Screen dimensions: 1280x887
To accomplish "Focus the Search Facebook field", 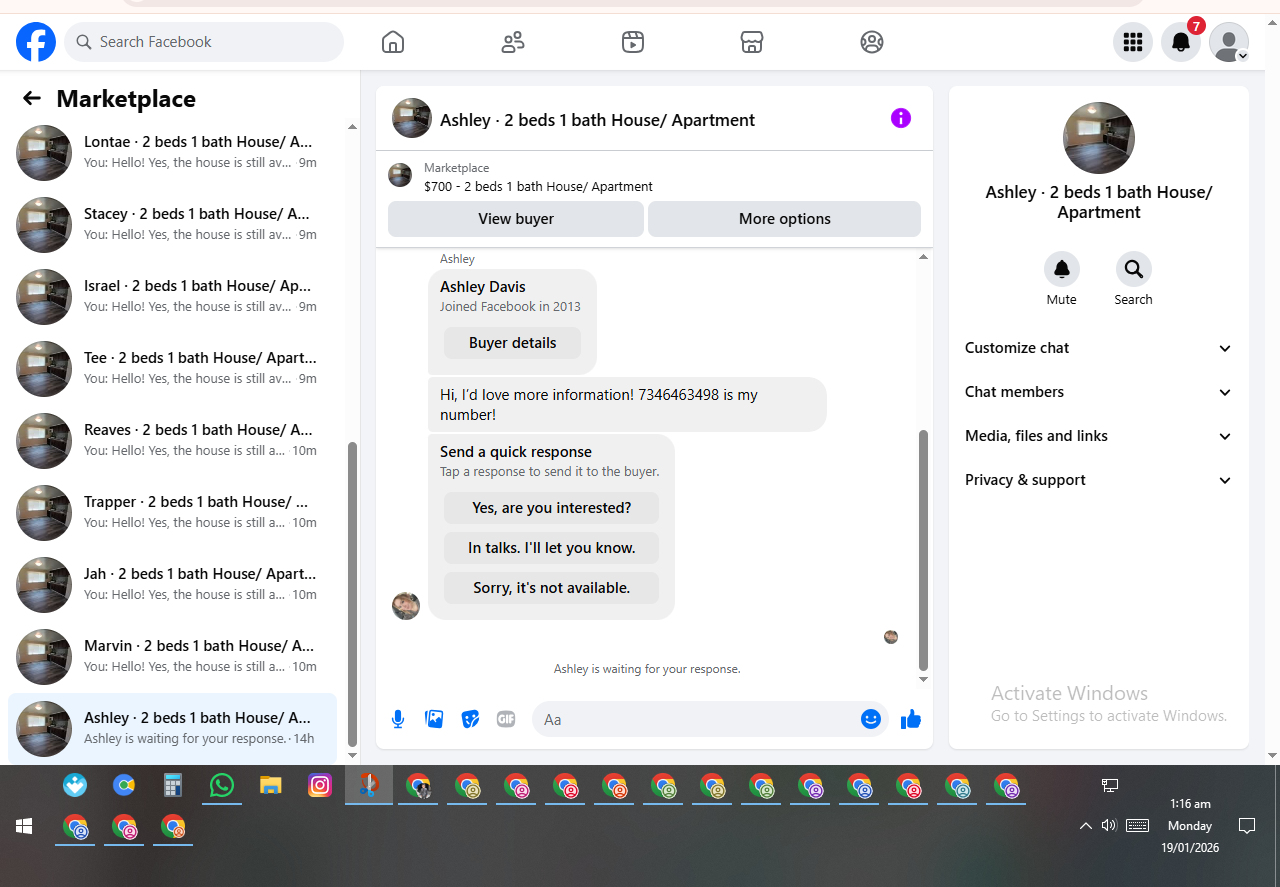I will (x=204, y=42).
